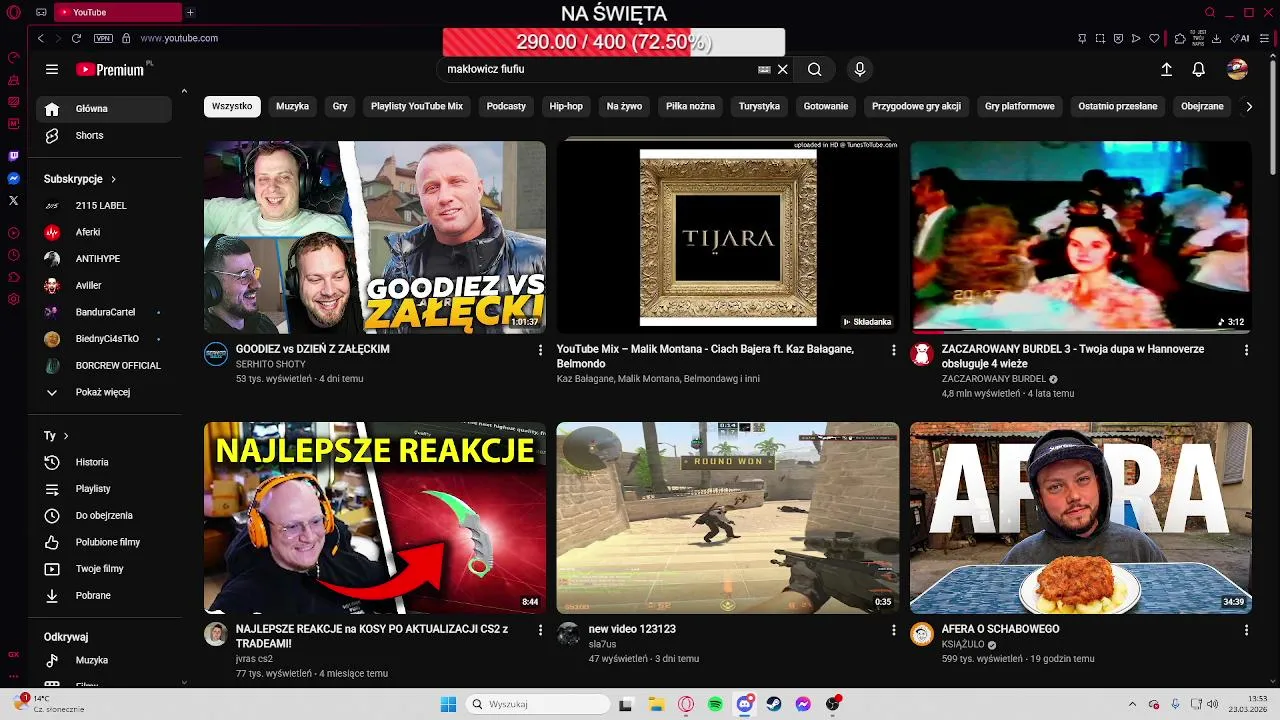The width and height of the screenshot is (1280, 720).
Task: Select the Hip-hop filter chip
Action: click(x=566, y=106)
